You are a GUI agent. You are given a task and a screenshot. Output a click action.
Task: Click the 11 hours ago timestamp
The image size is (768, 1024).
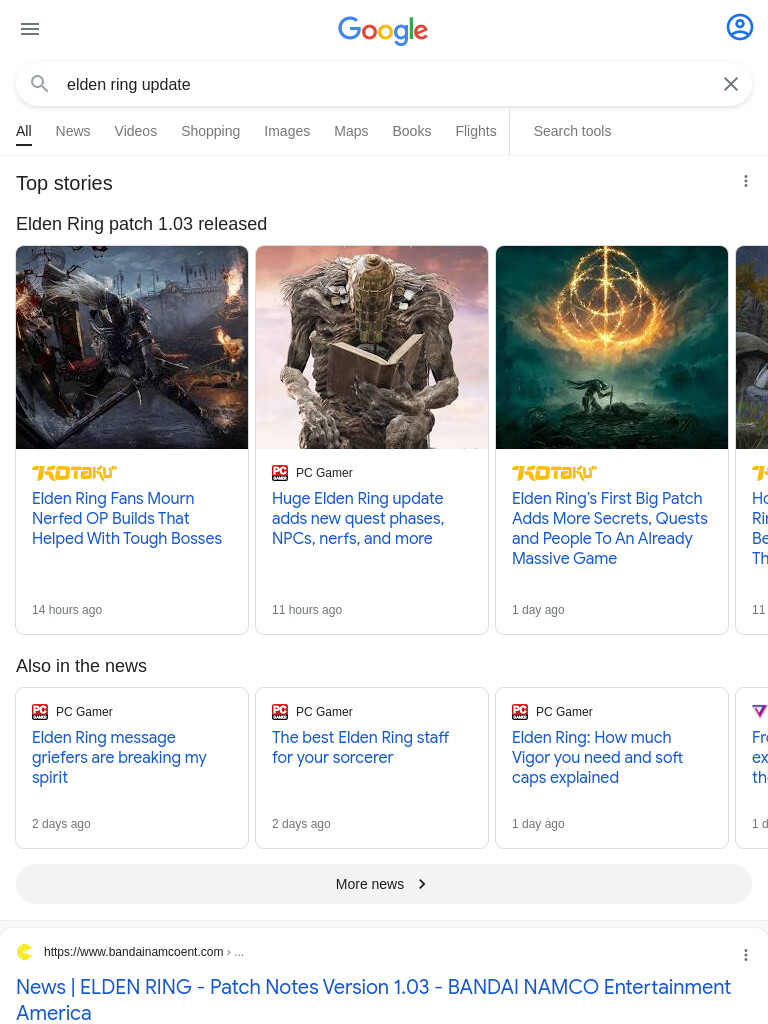[307, 610]
